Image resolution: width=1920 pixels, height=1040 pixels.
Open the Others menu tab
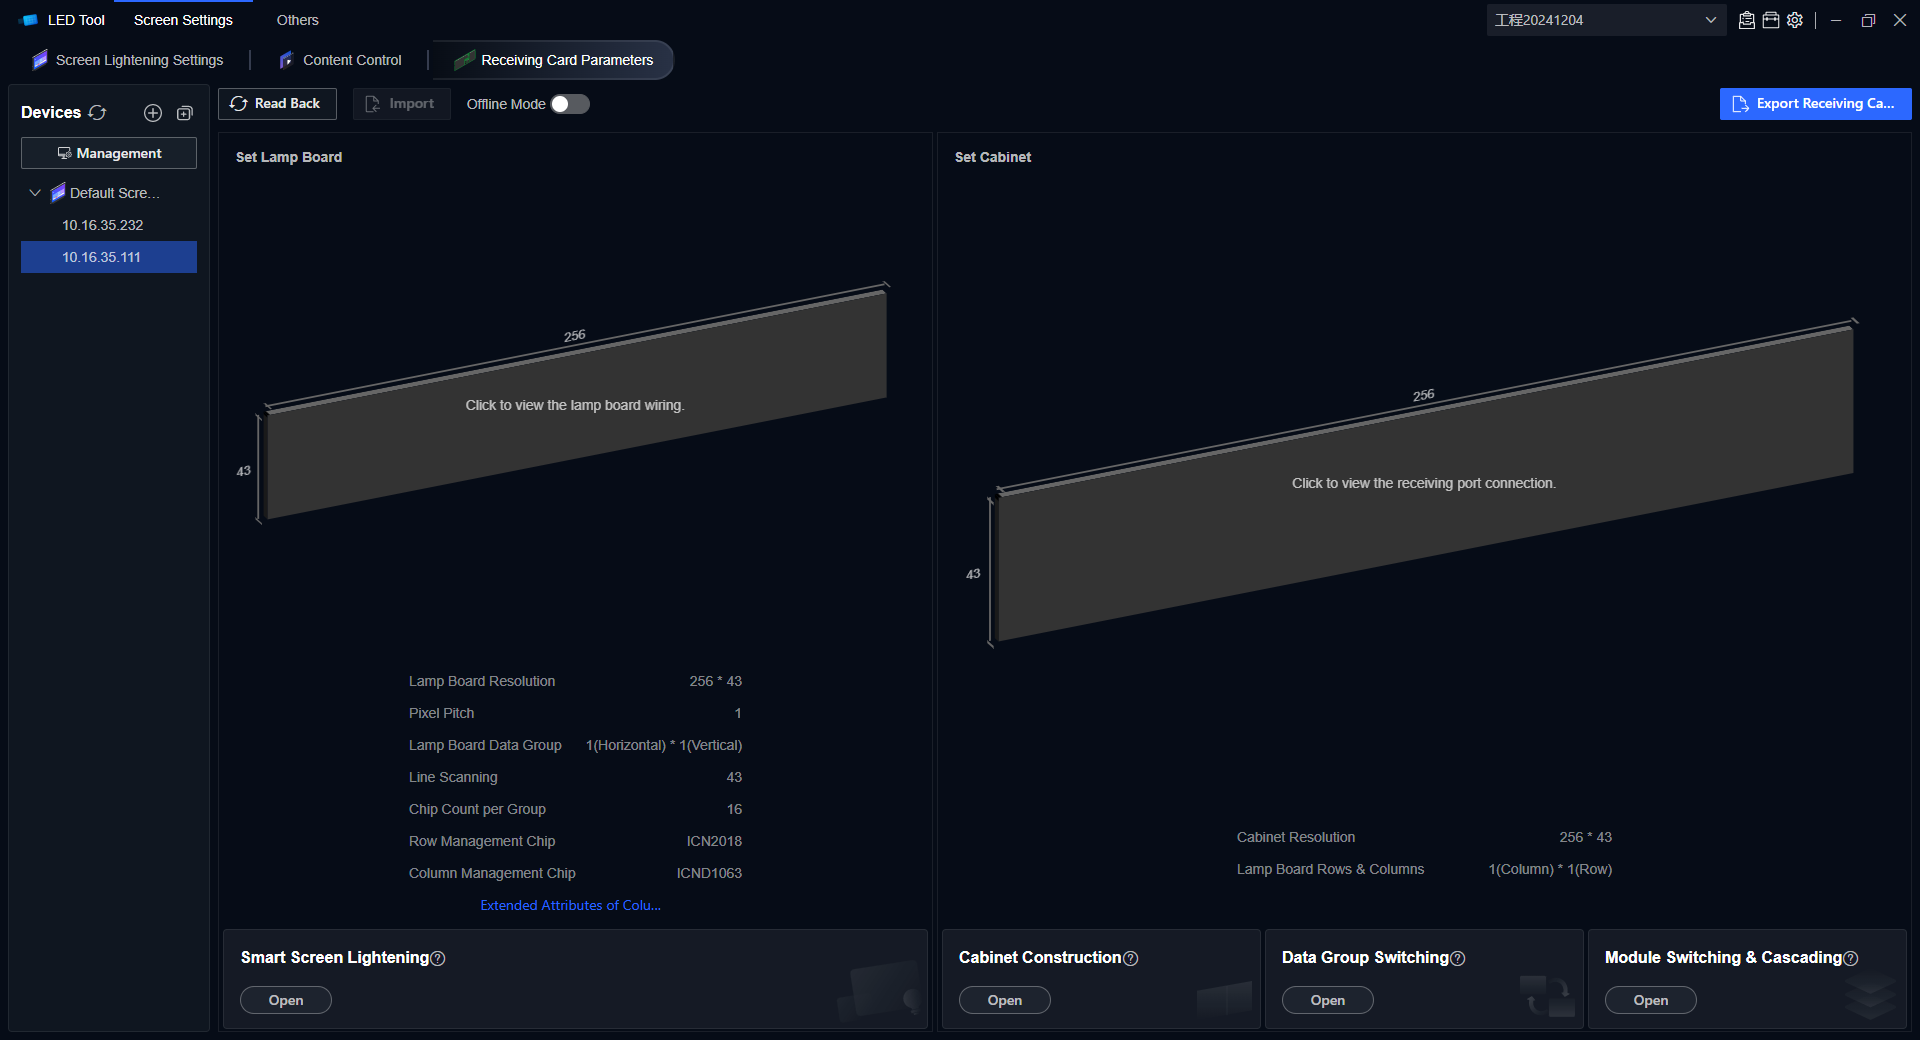(x=297, y=20)
